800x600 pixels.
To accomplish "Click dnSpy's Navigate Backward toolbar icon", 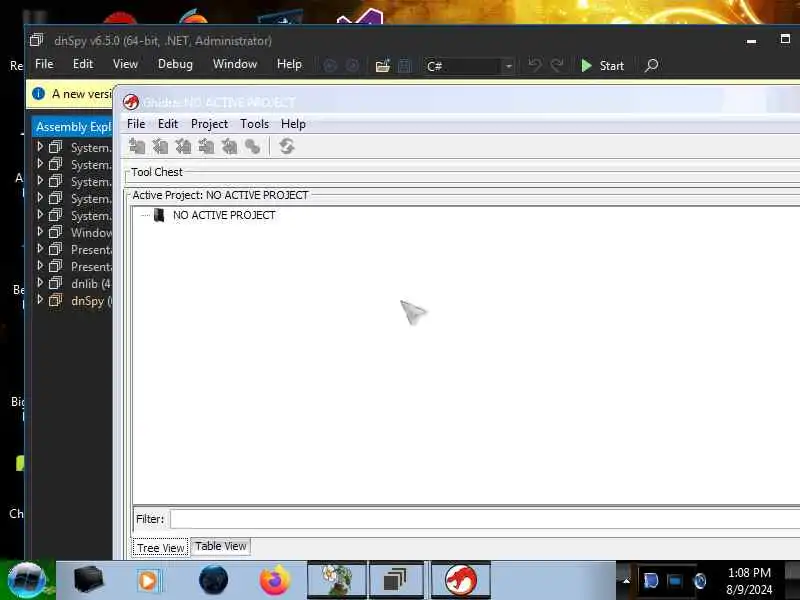I will 331,65.
